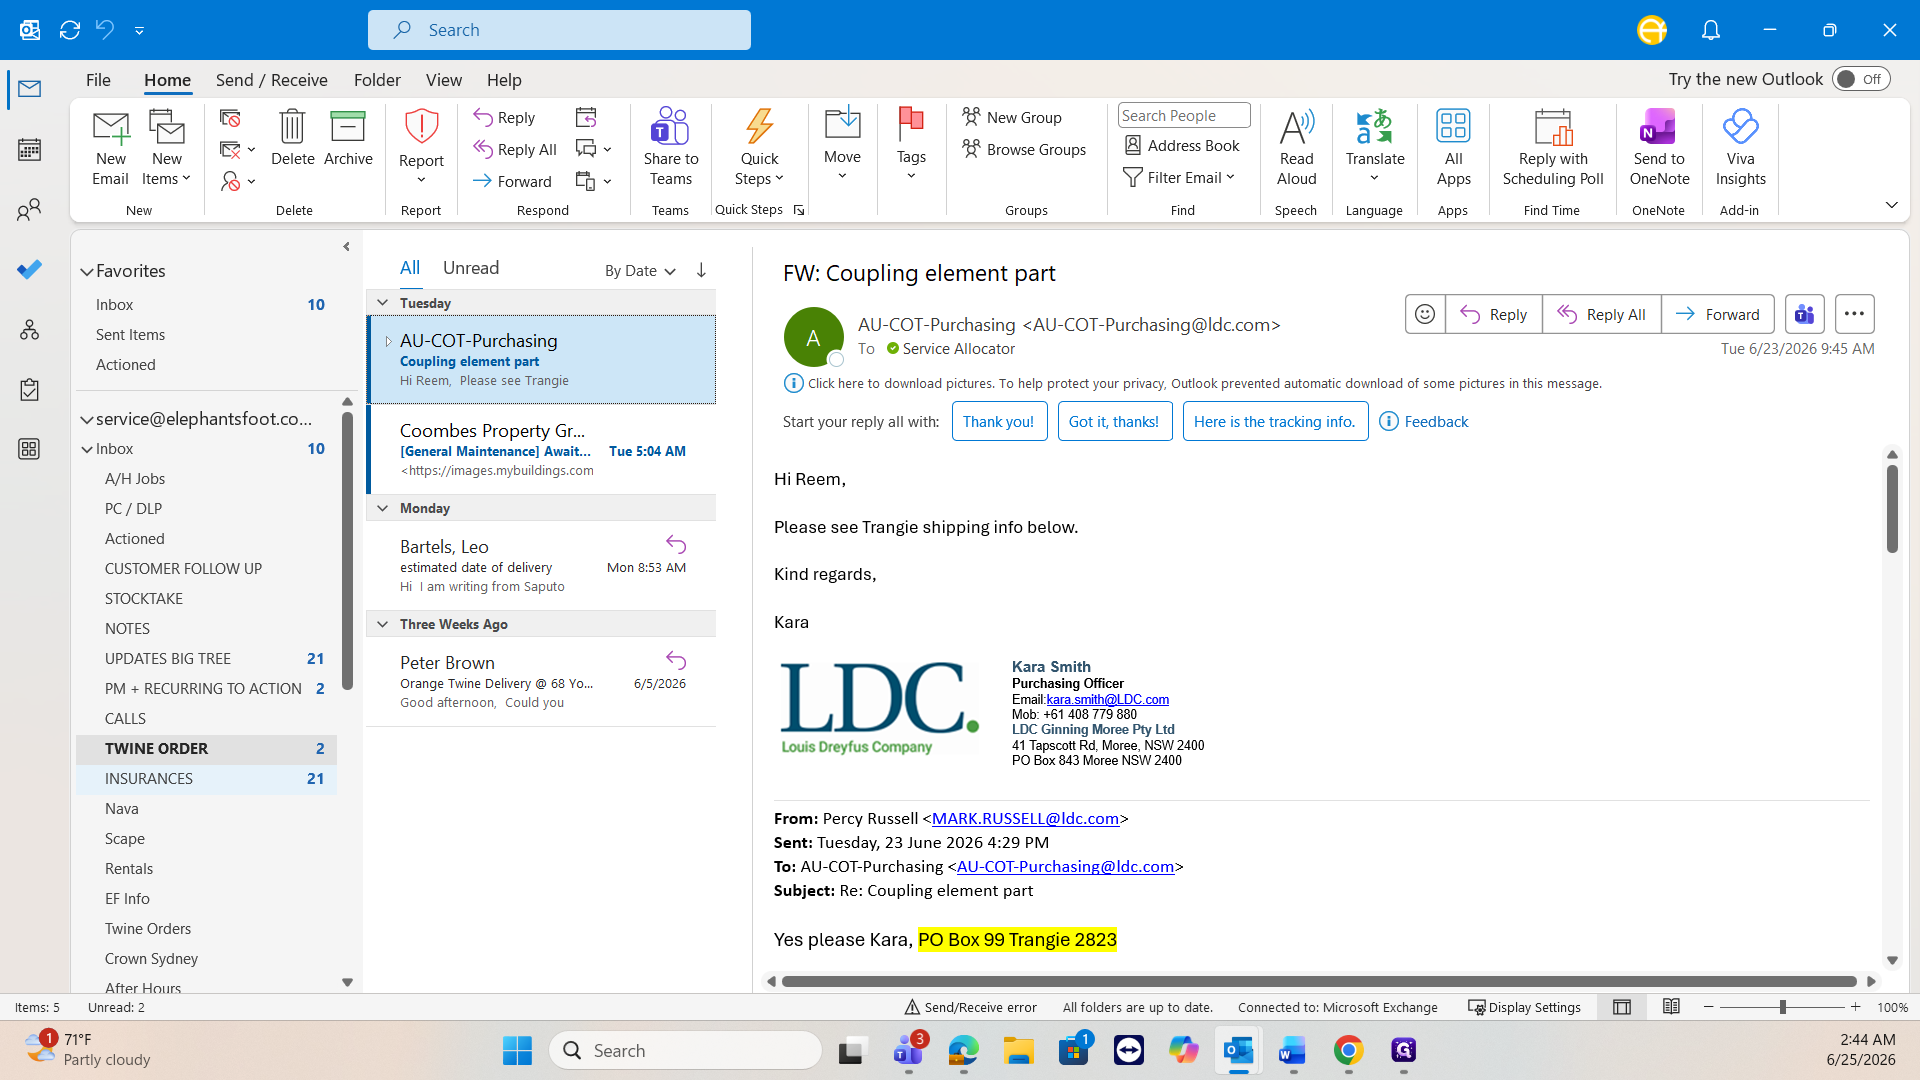Open Outlook from Windows taskbar
The height and width of the screenshot is (1080, 1920).
click(x=1238, y=1050)
